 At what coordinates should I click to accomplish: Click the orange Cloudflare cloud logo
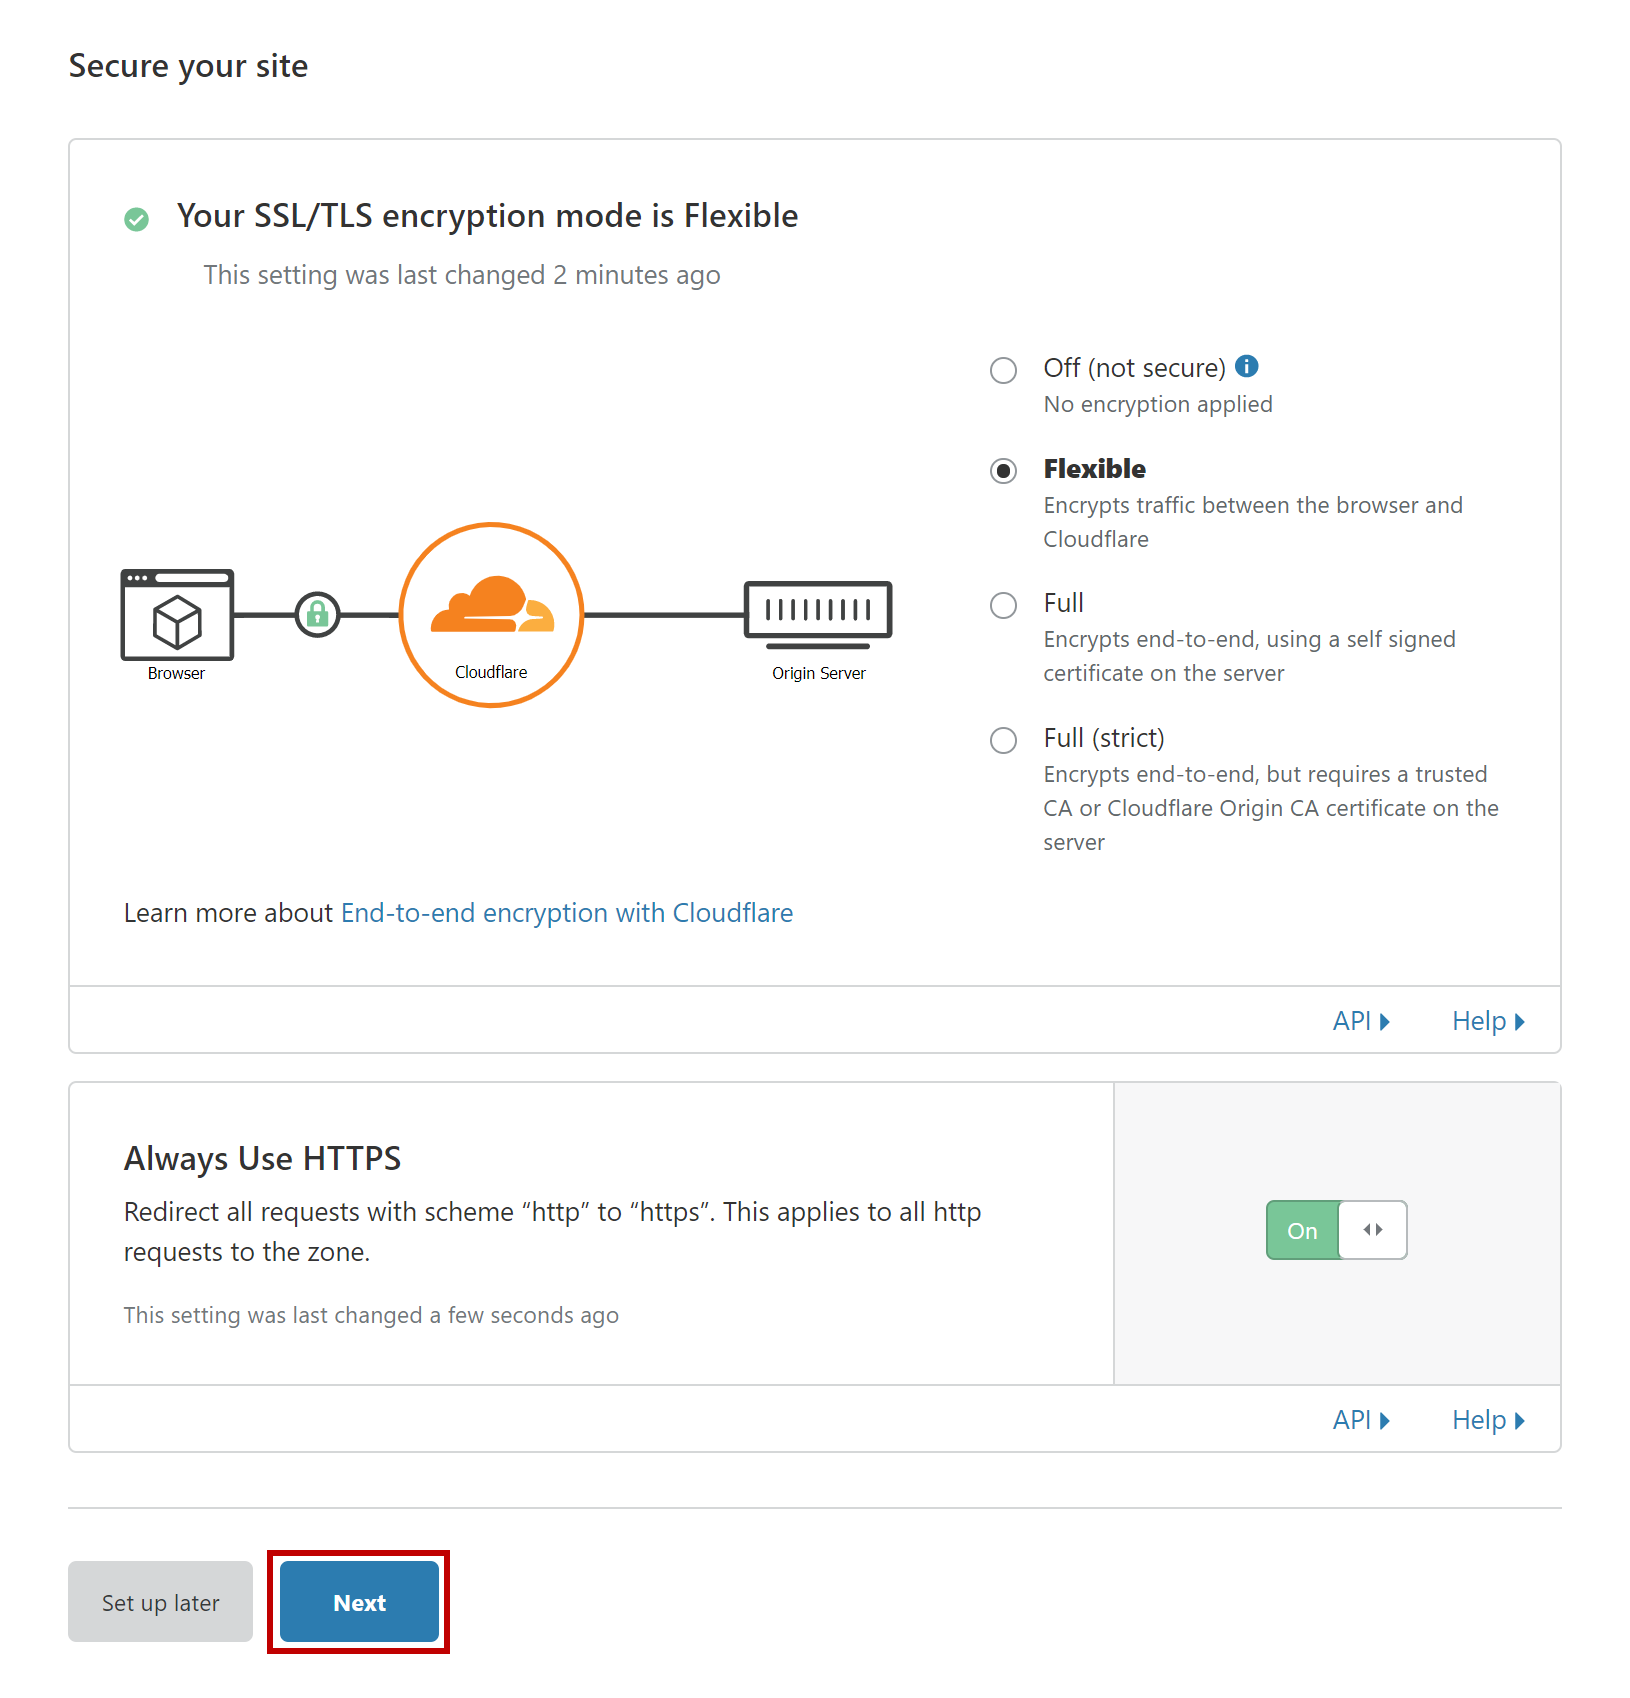click(491, 606)
